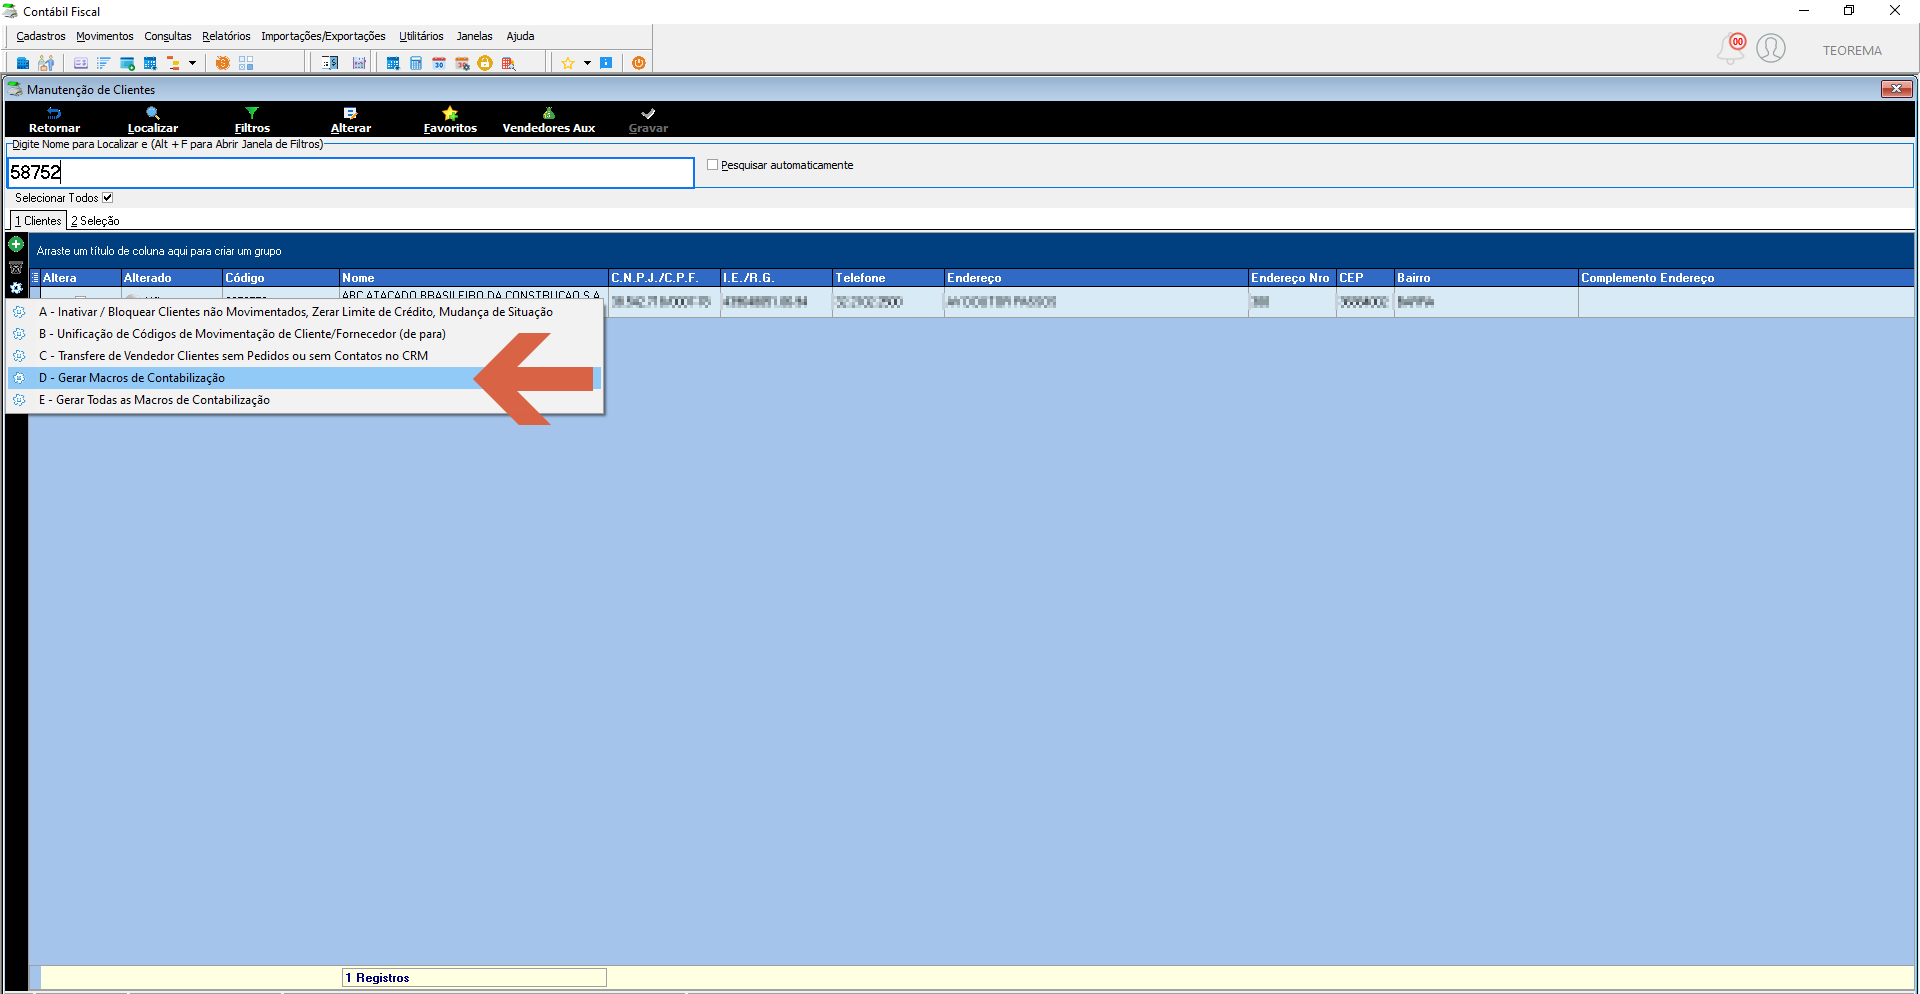Click the calendar with gear toolbar icon
The image size is (1920, 994).
tap(462, 63)
